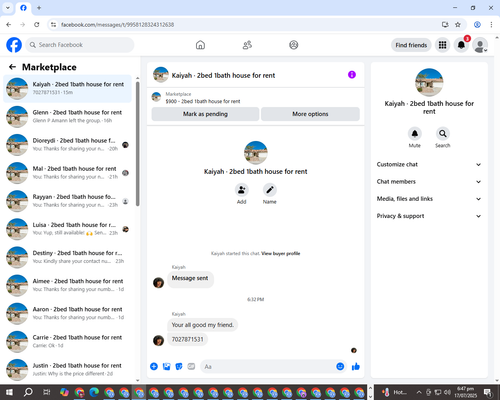
Task: Expand Customize chat section
Action: click(429, 164)
